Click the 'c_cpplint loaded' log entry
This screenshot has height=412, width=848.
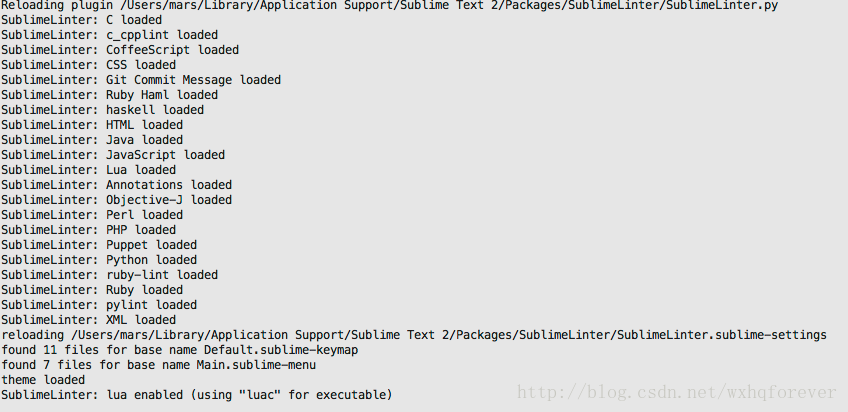109,35
